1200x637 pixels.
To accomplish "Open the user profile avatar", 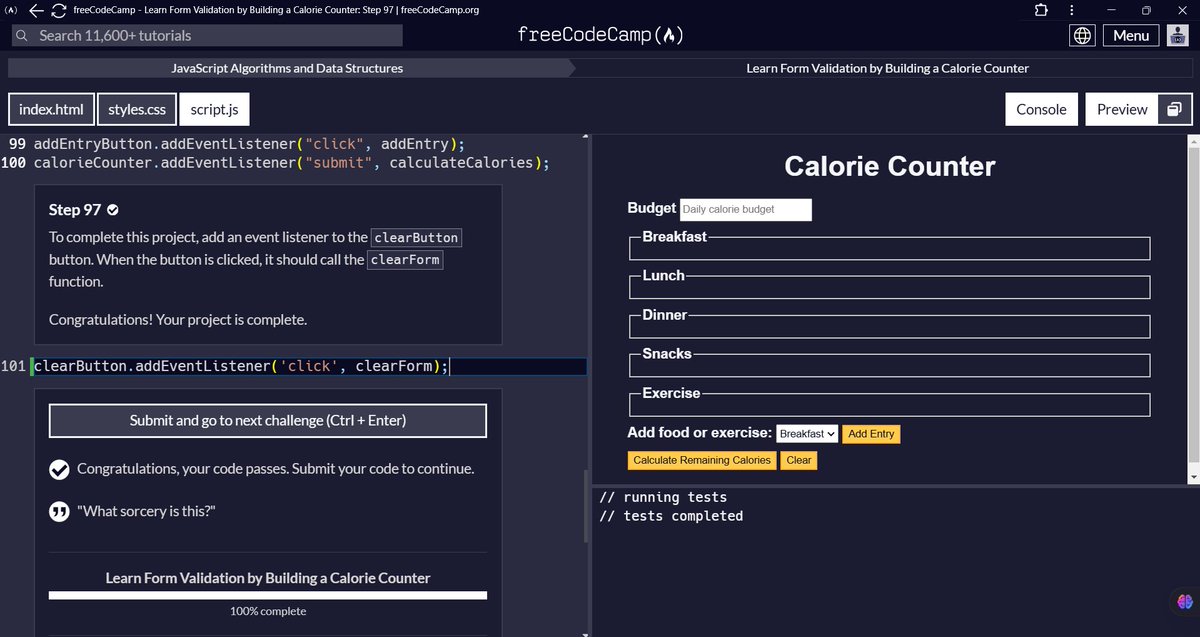I will point(1178,35).
